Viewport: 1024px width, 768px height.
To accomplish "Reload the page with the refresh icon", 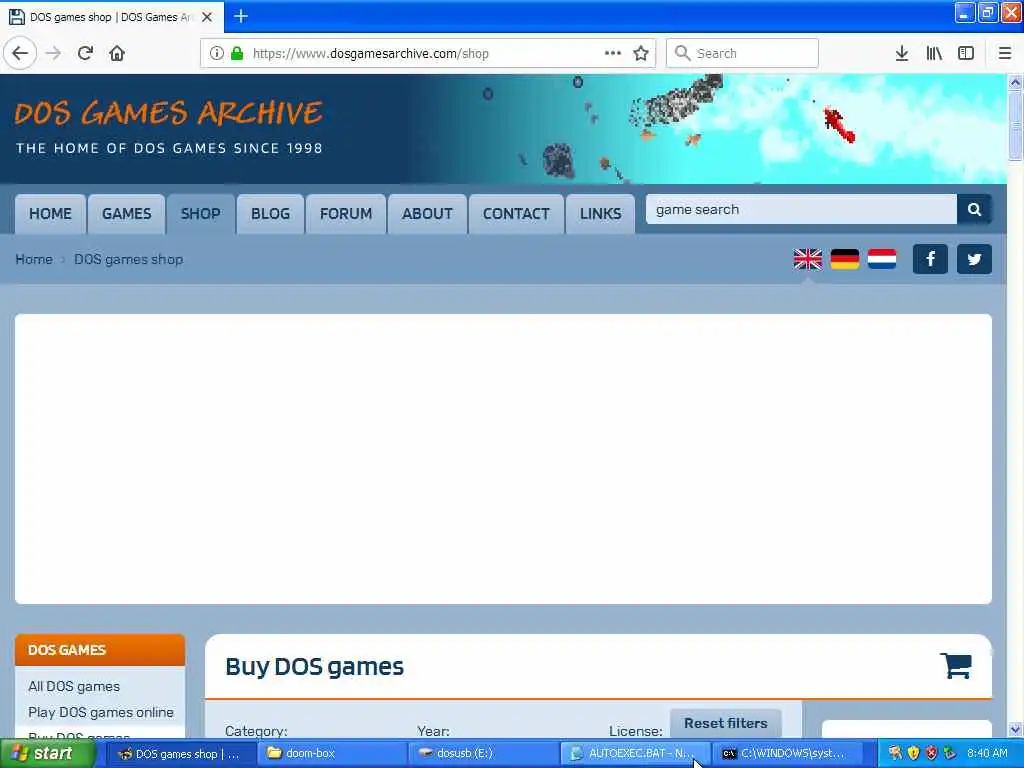I will 85,53.
